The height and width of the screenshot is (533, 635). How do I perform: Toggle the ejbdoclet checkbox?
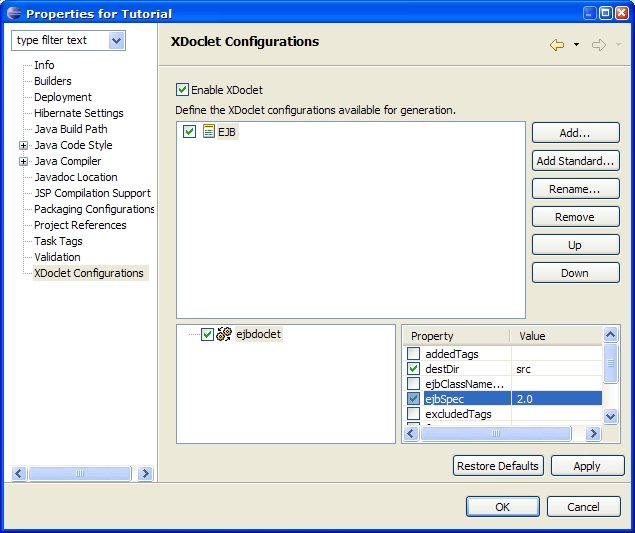coord(207,335)
